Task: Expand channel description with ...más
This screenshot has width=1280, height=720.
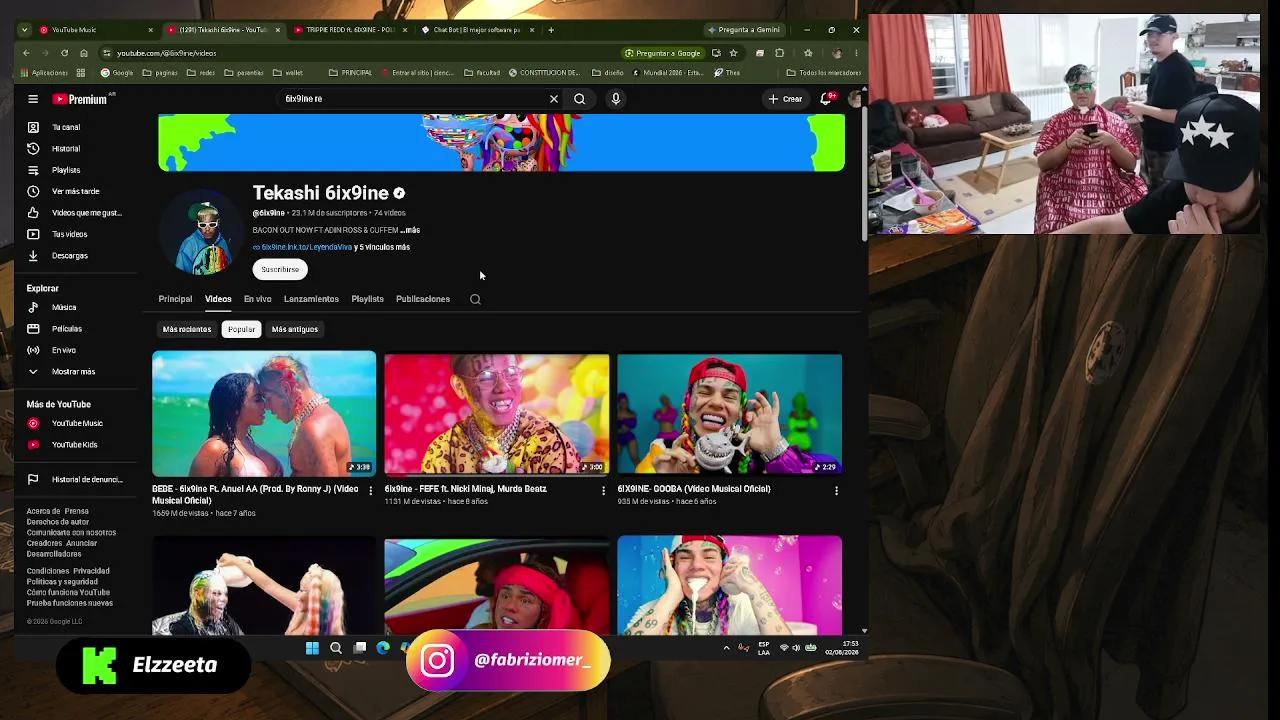Action: 410,230
